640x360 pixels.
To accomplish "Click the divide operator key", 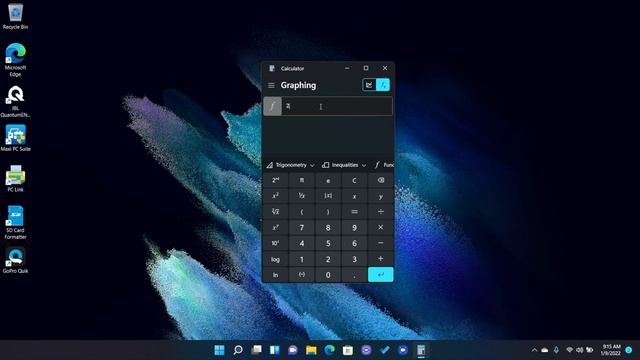I will pos(380,211).
